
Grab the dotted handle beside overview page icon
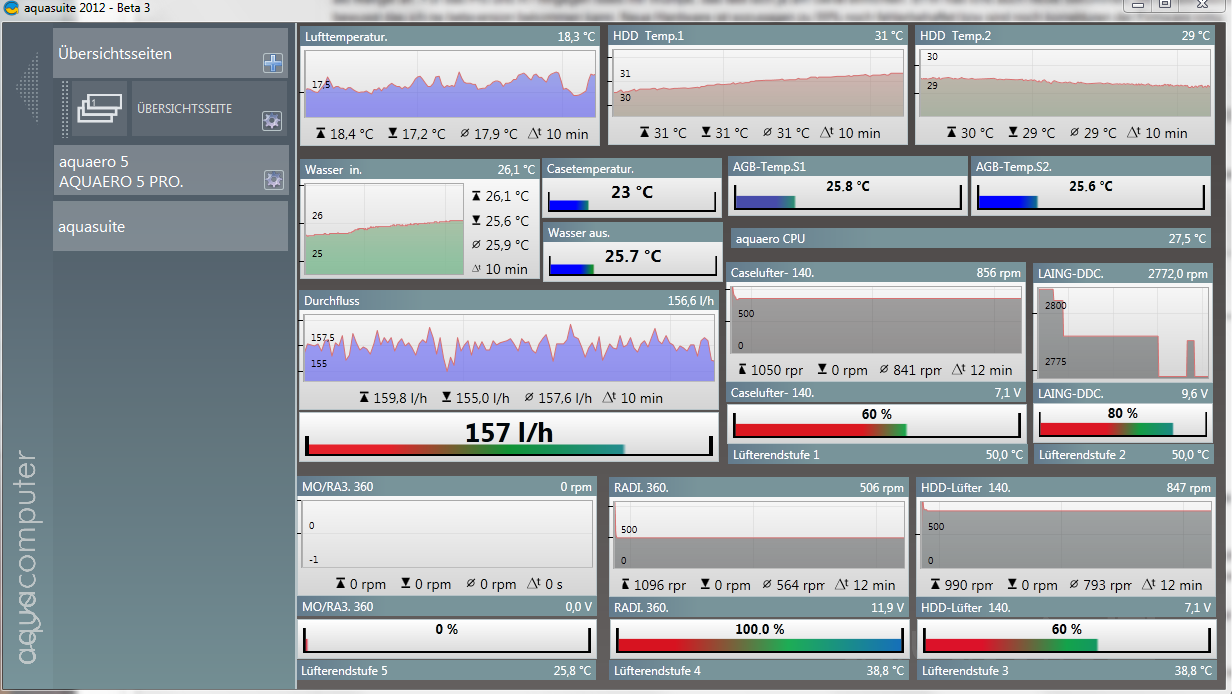pos(66,109)
